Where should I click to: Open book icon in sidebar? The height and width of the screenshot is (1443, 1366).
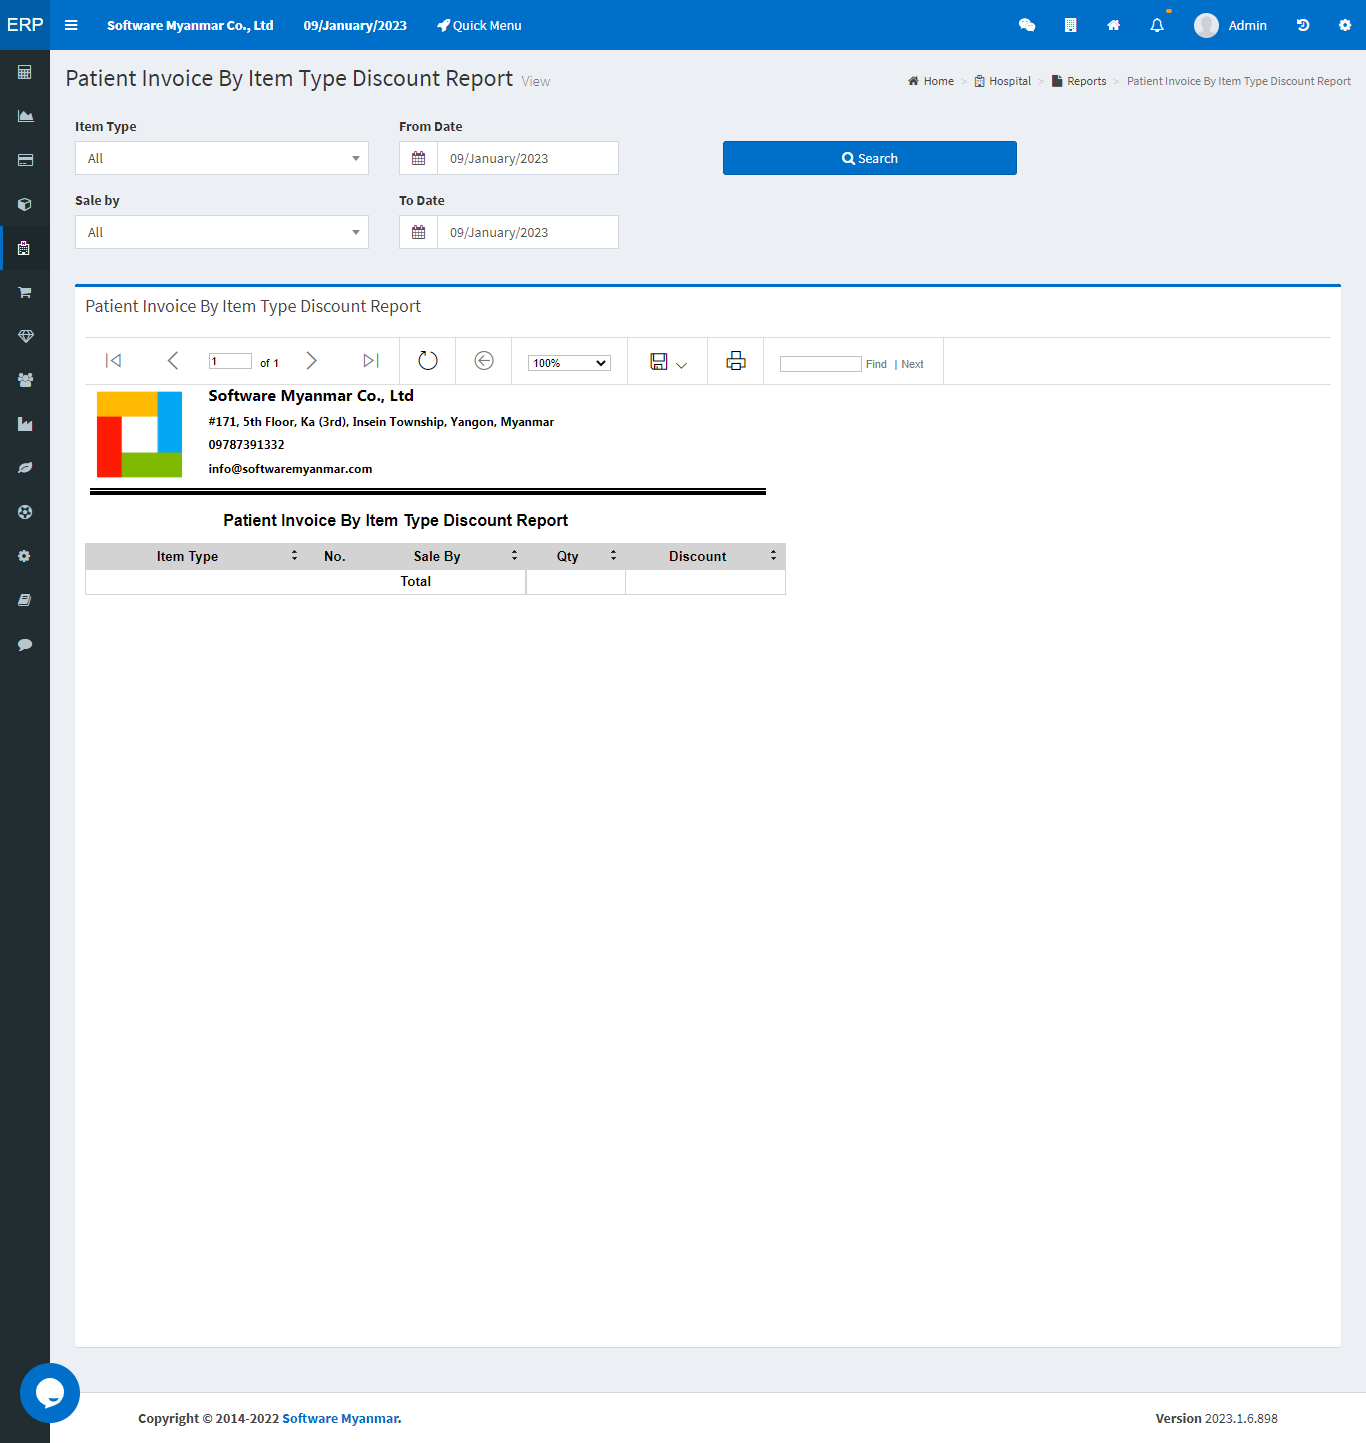click(25, 600)
